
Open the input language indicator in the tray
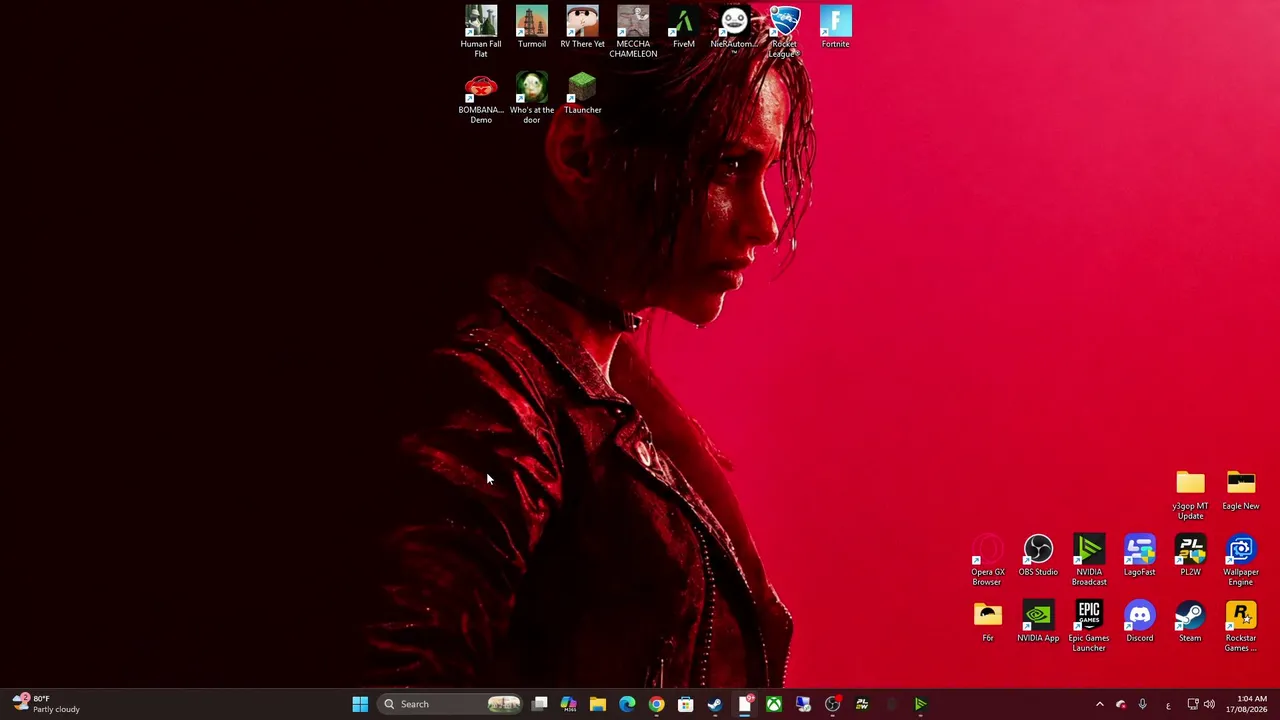[x=1168, y=704]
